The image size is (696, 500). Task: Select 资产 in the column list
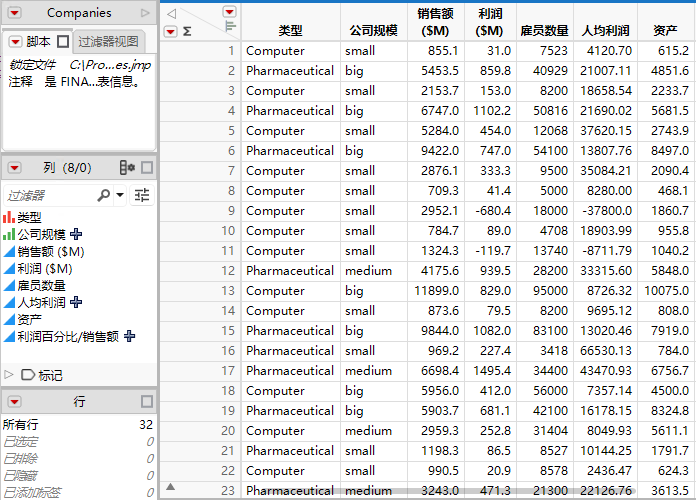pyautogui.click(x=29, y=319)
